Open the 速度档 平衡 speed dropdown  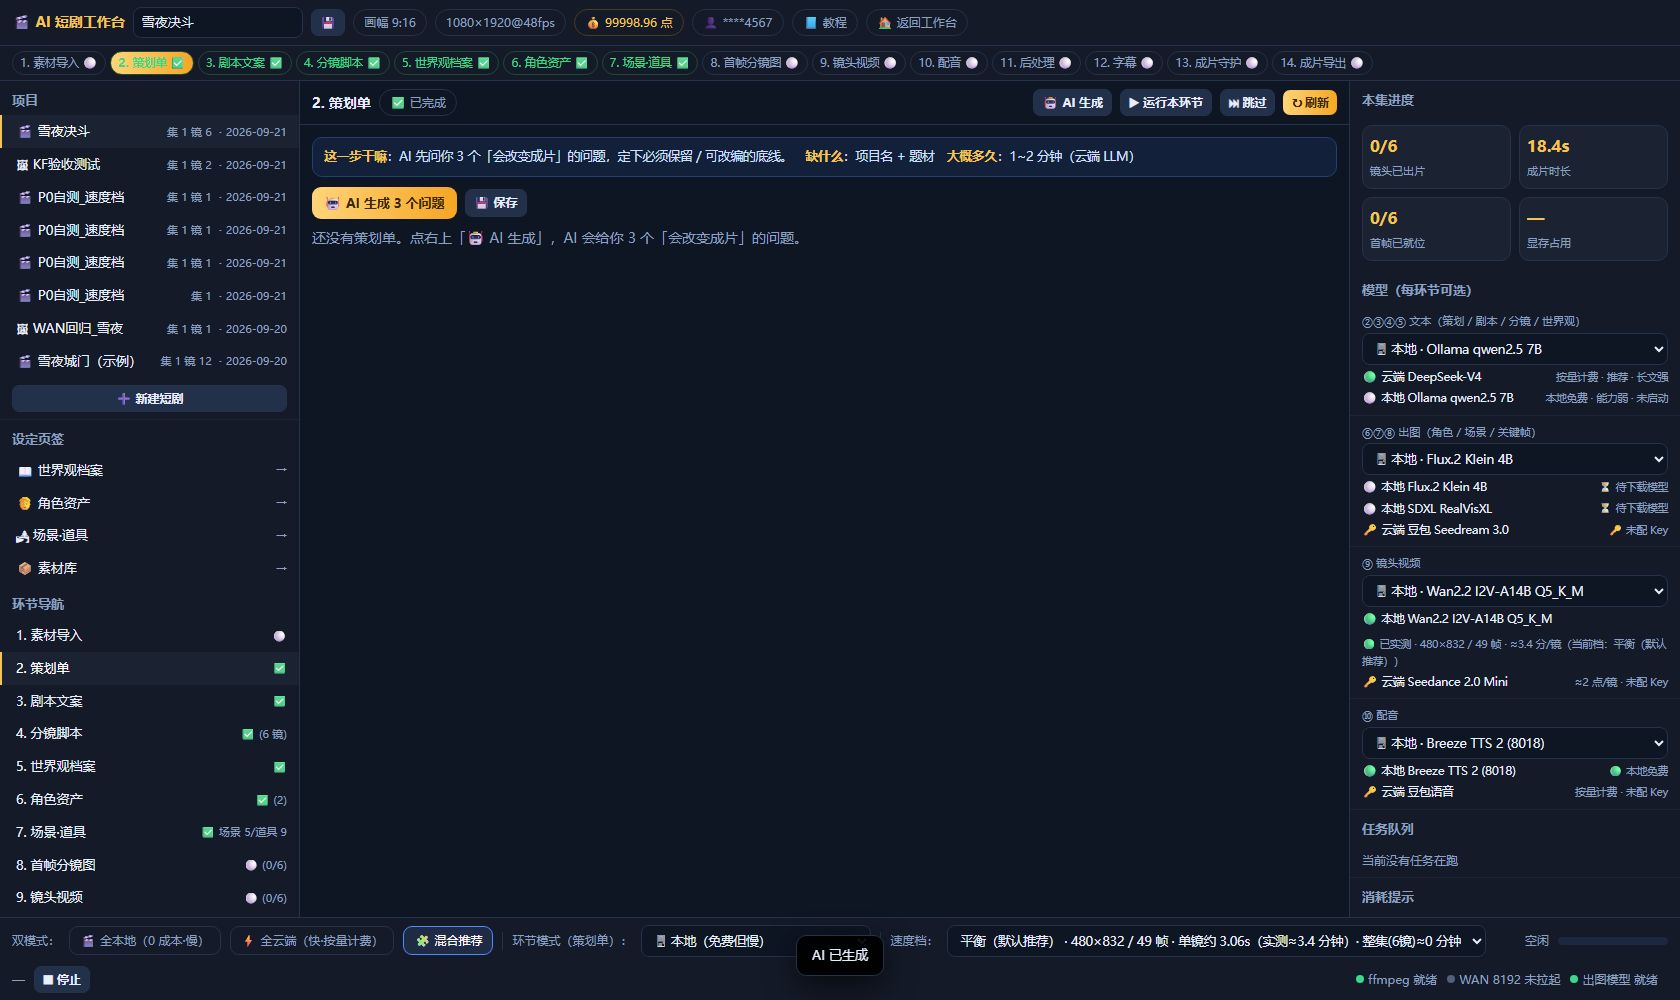[1216, 941]
